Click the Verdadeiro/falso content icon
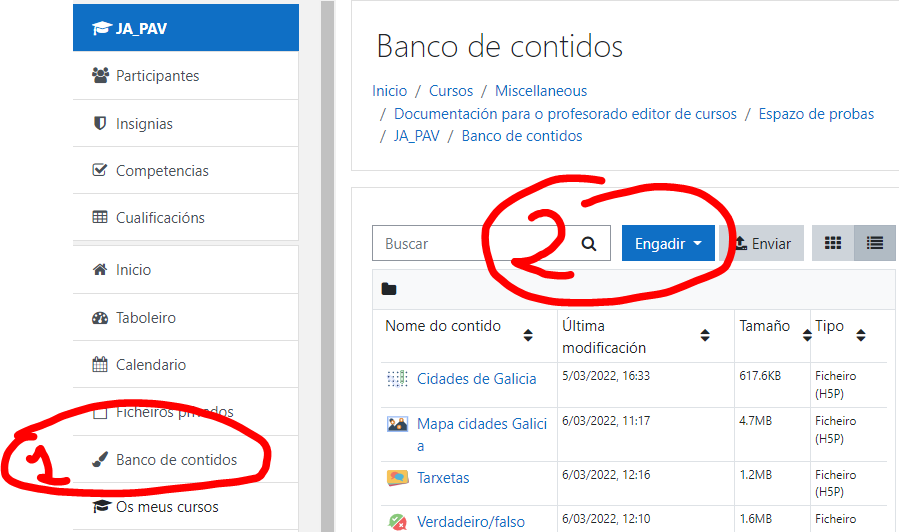The width and height of the screenshot is (899, 532). 397,521
